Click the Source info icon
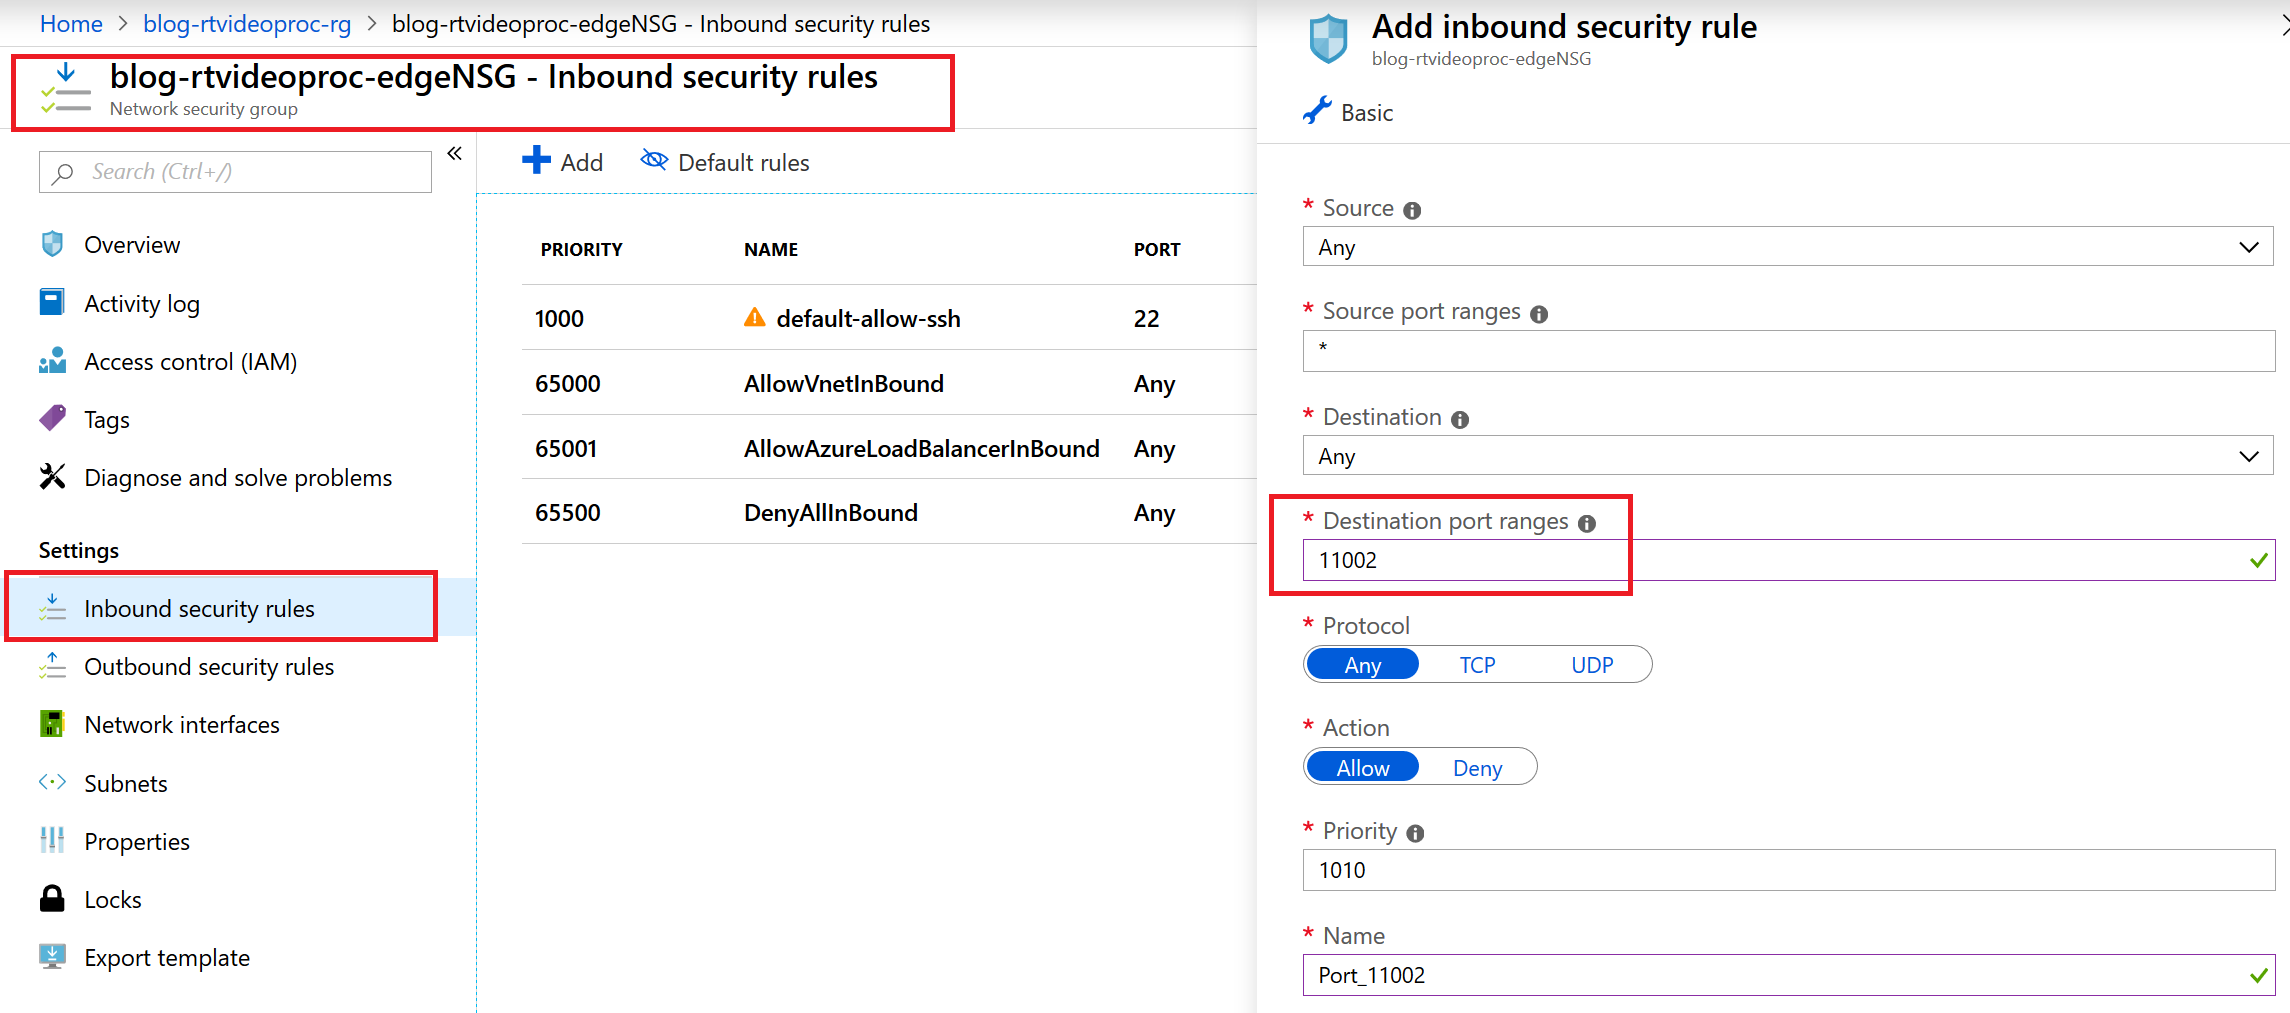This screenshot has width=2290, height=1013. click(x=1412, y=210)
